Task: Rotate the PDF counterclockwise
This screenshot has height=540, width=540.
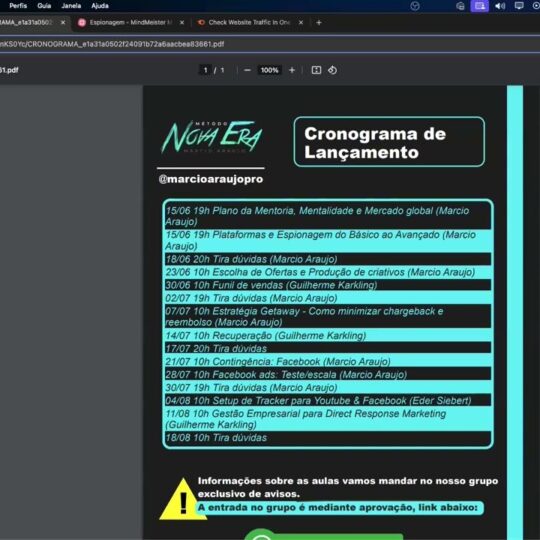Action: point(332,70)
